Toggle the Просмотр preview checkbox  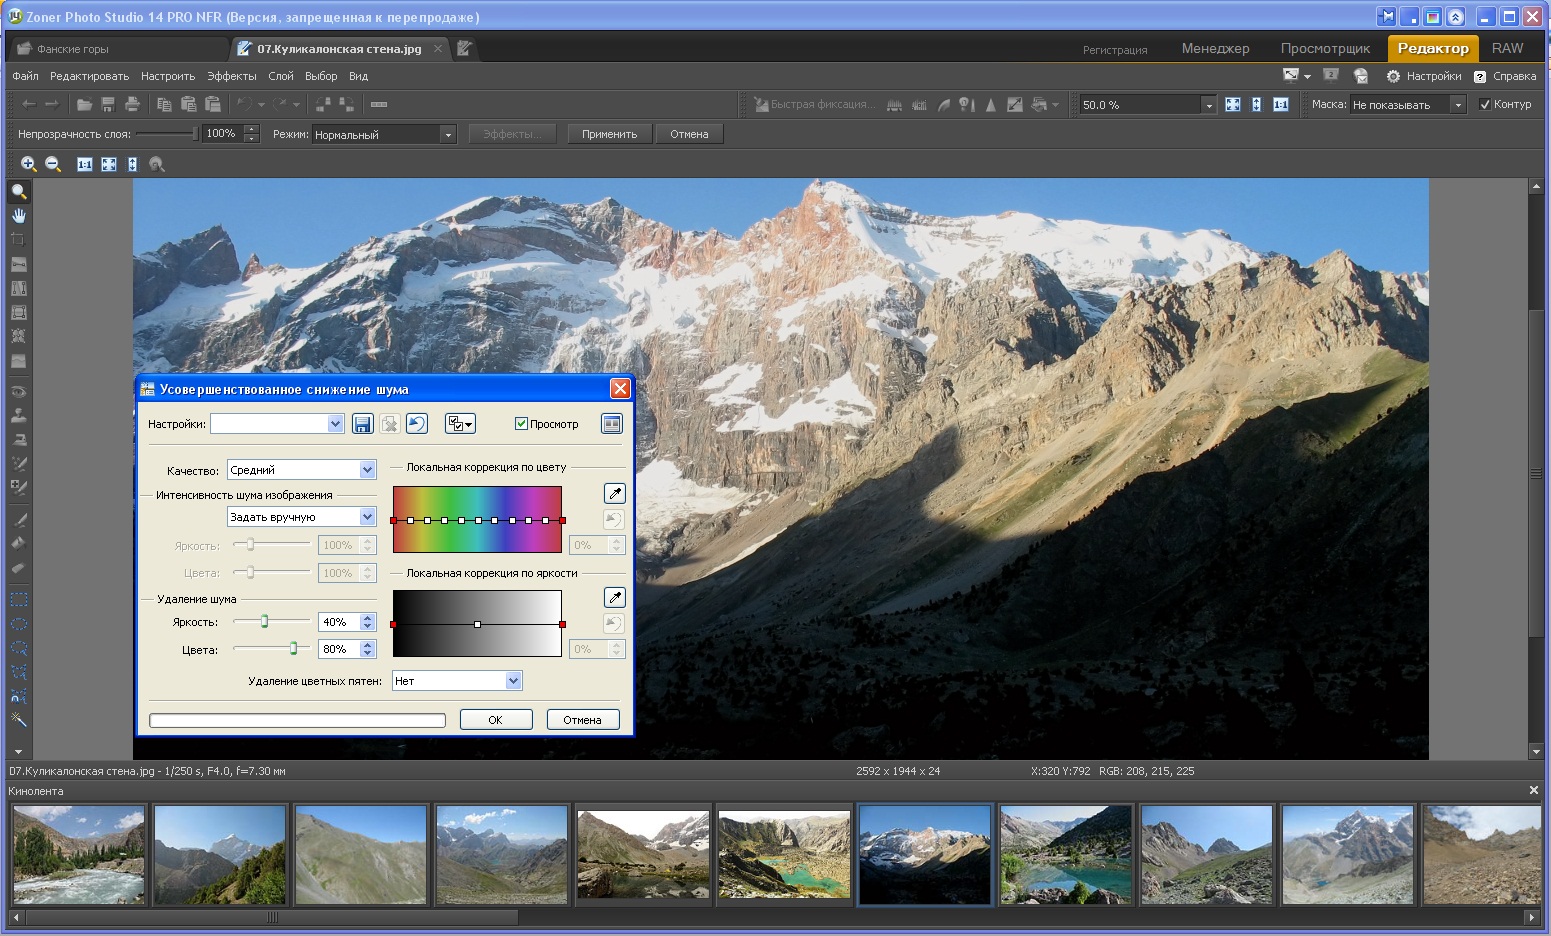521,424
